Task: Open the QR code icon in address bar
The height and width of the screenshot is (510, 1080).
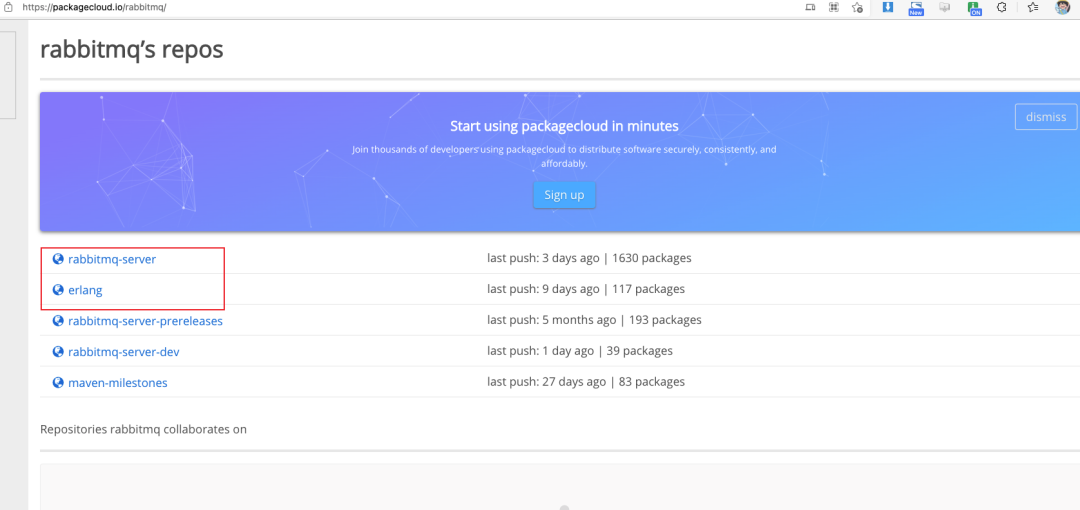Action: click(x=833, y=7)
